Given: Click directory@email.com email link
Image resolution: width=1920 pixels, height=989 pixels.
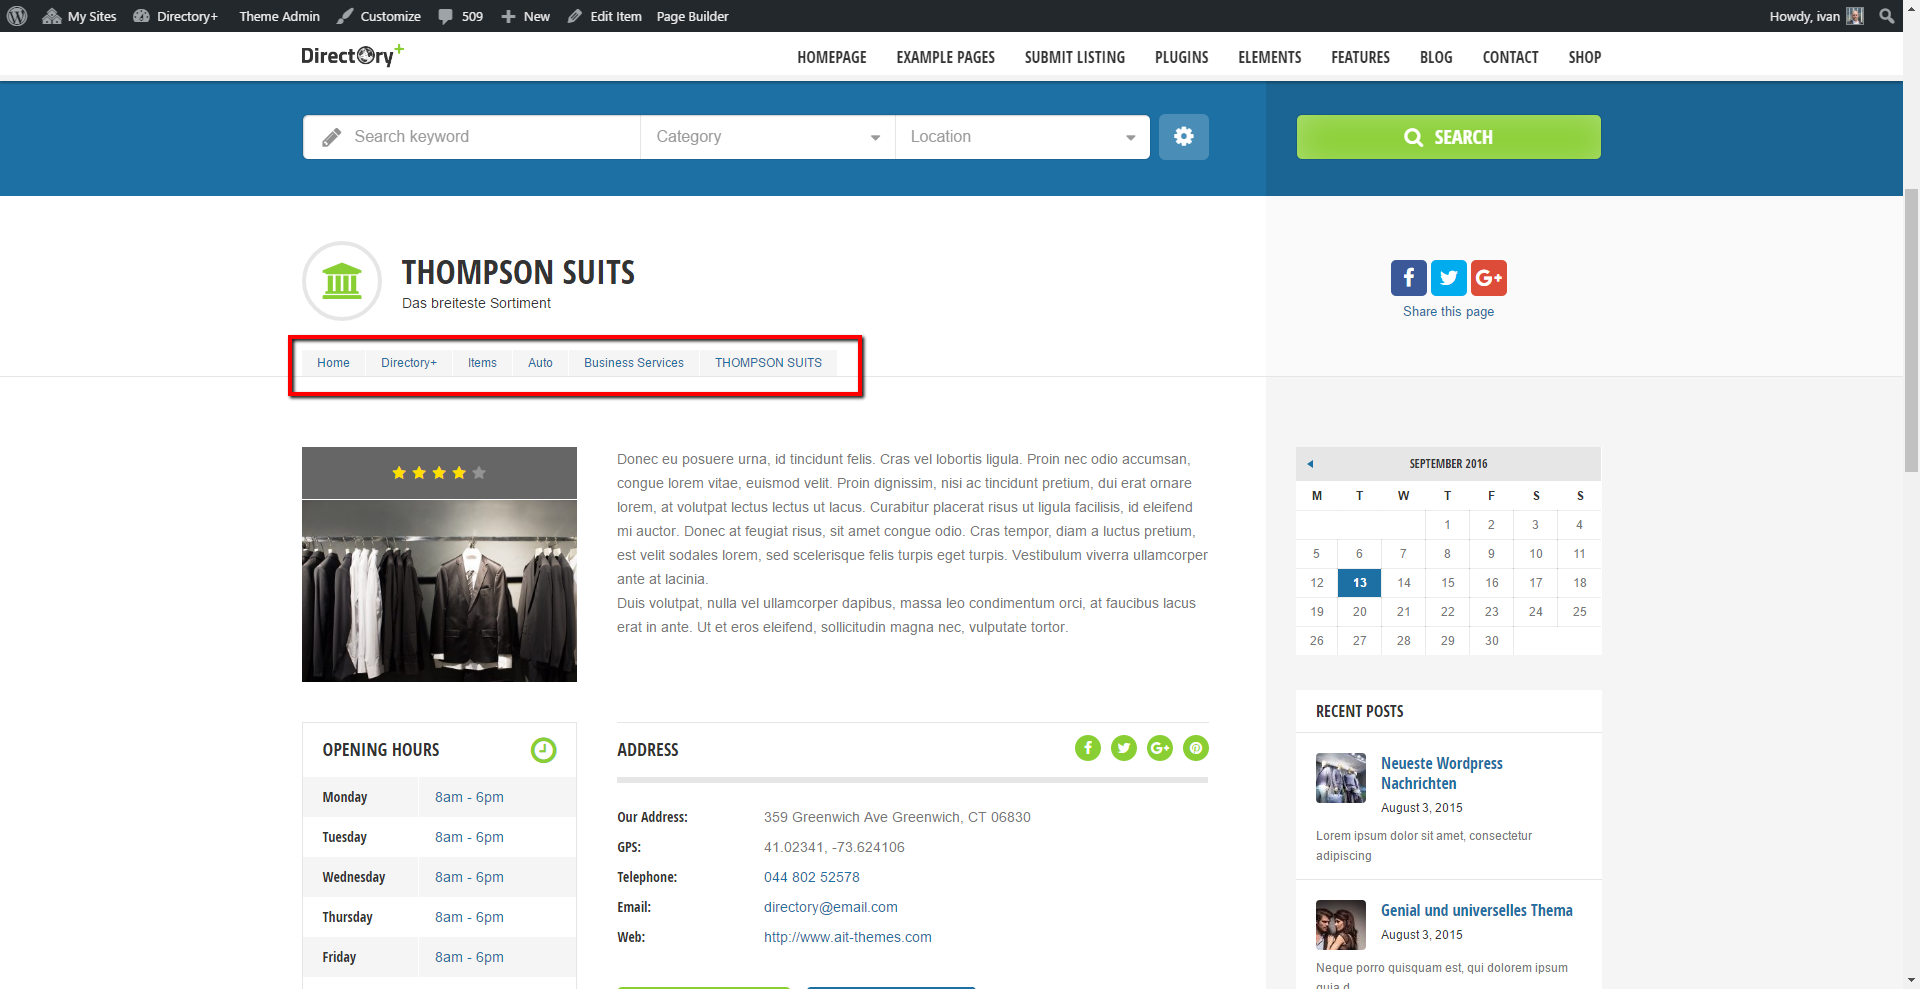Looking at the screenshot, I should [x=831, y=907].
